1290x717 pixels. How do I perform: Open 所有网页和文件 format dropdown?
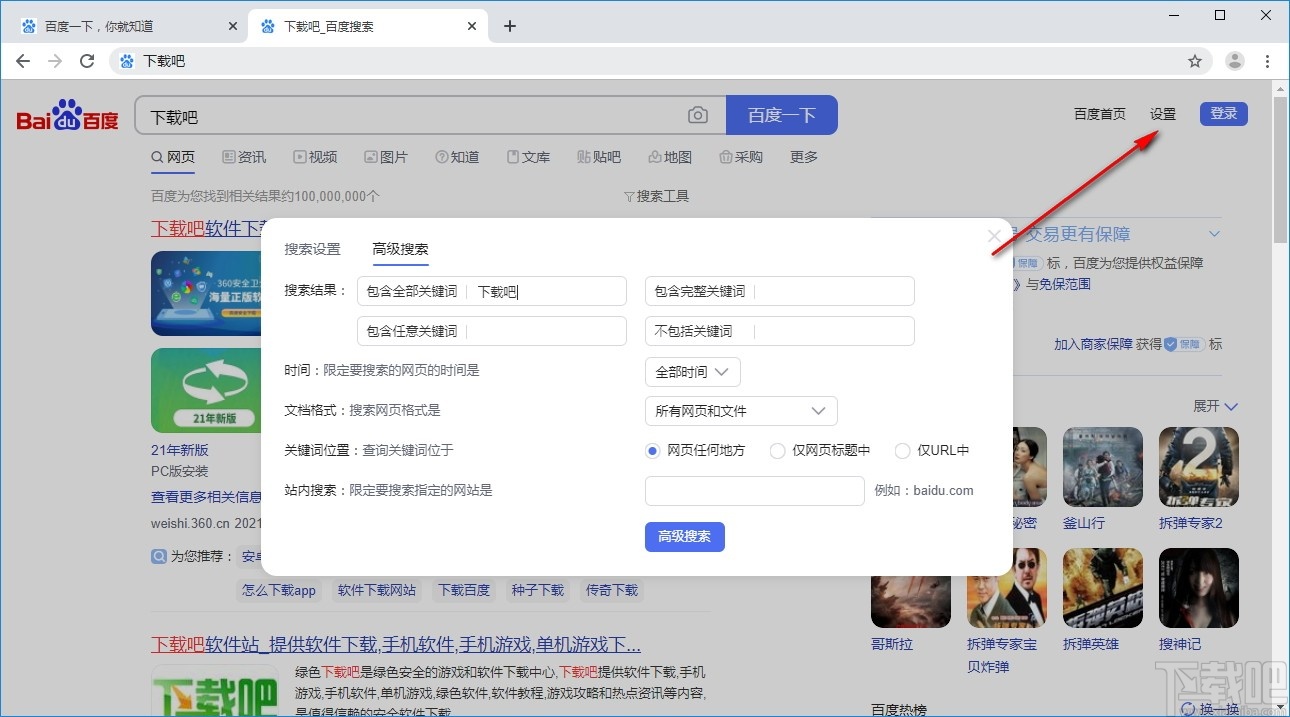click(x=741, y=411)
